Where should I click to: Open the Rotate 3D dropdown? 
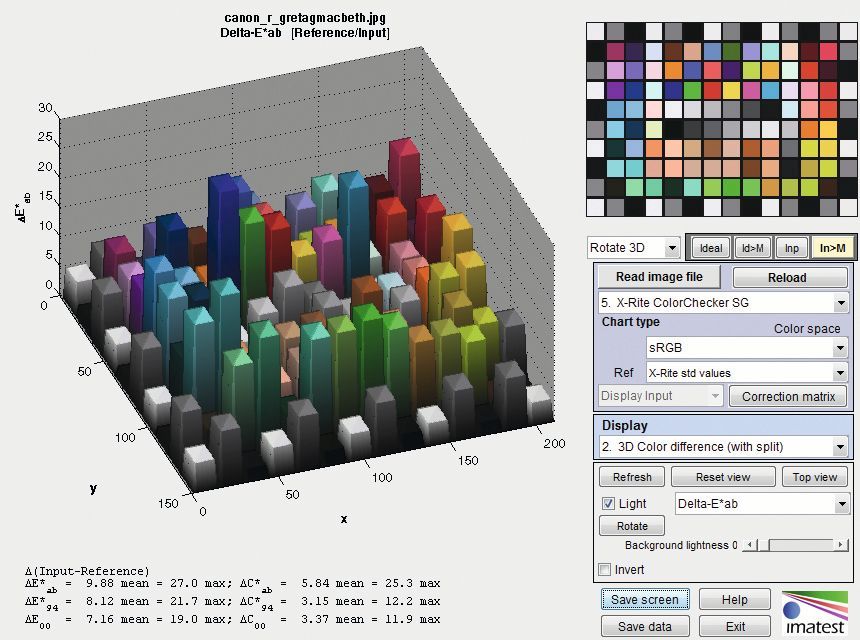click(x=633, y=248)
